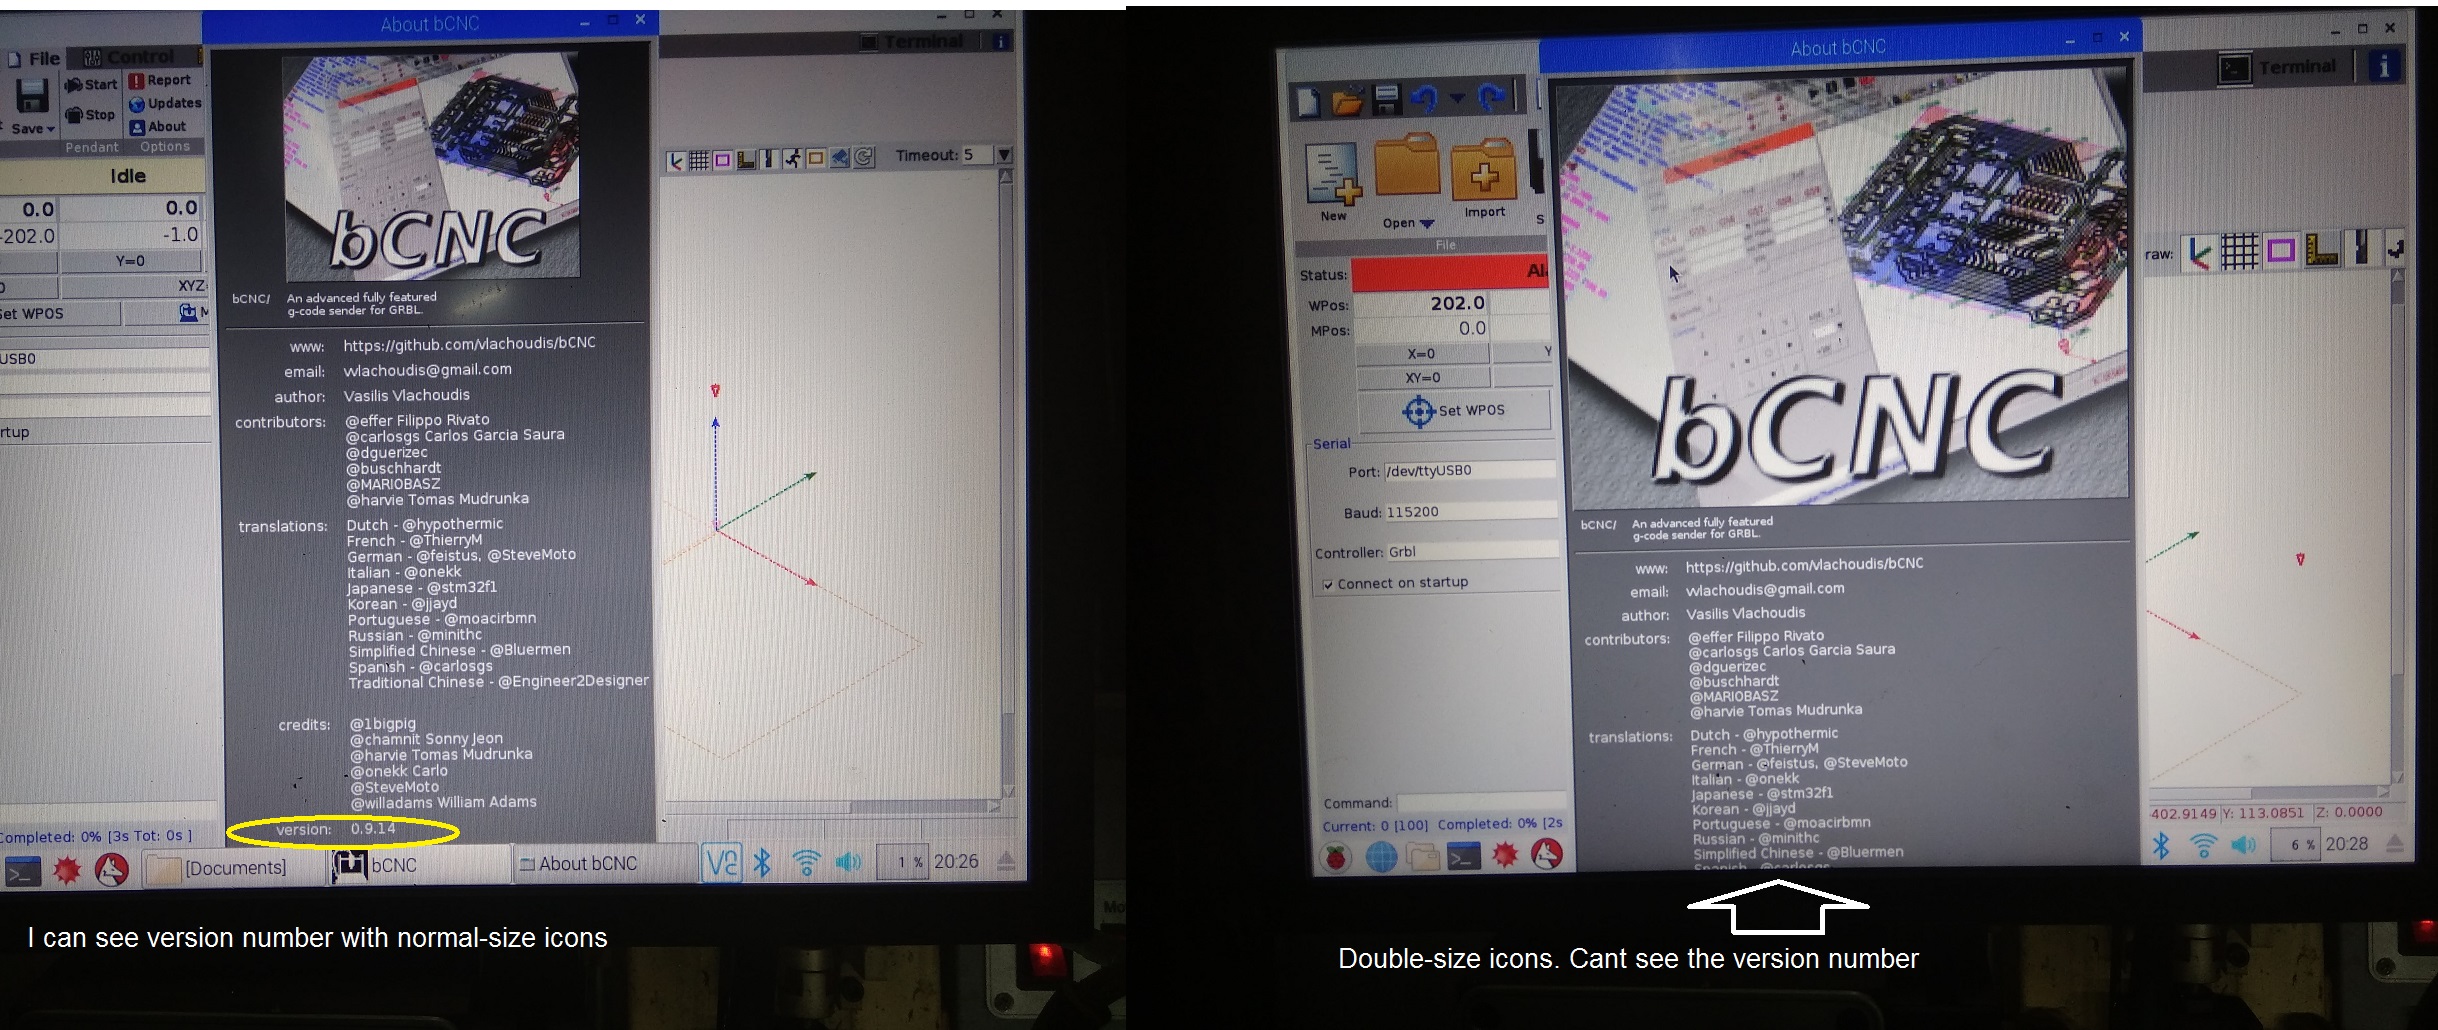The width and height of the screenshot is (2438, 1030).
Task: Click the XYZ zero button
Action: 134,286
